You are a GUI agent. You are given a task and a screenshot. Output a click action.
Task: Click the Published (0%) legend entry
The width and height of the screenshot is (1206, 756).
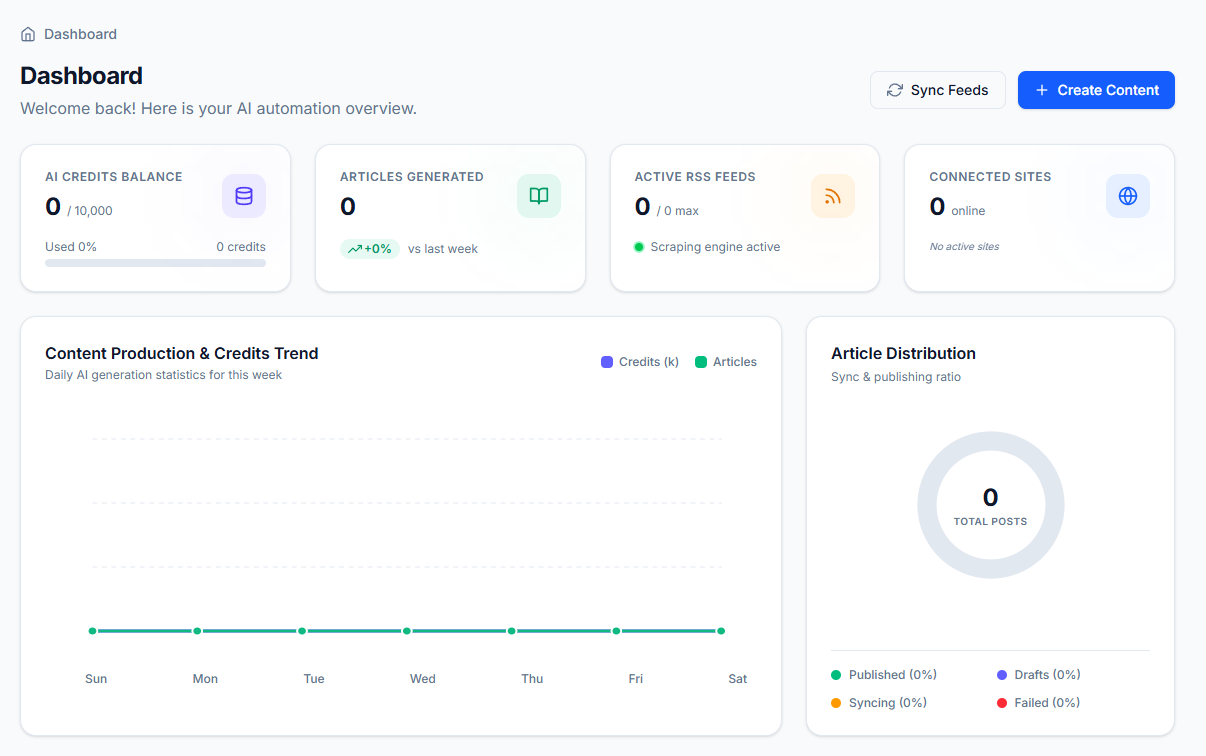click(884, 675)
